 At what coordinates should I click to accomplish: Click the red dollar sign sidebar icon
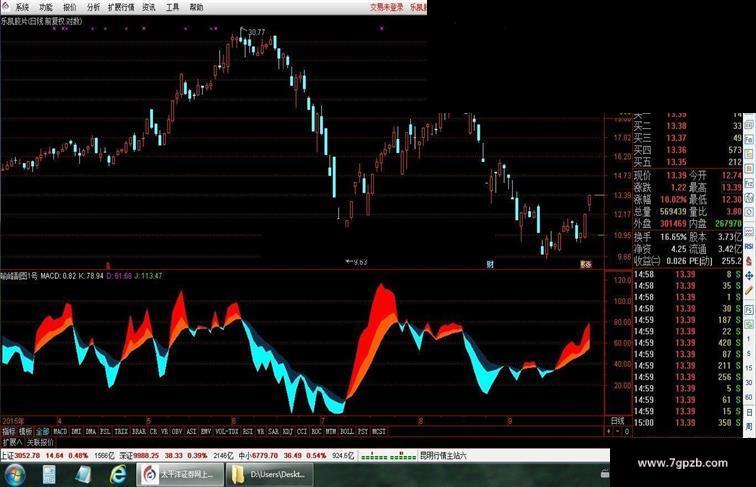click(x=749, y=261)
